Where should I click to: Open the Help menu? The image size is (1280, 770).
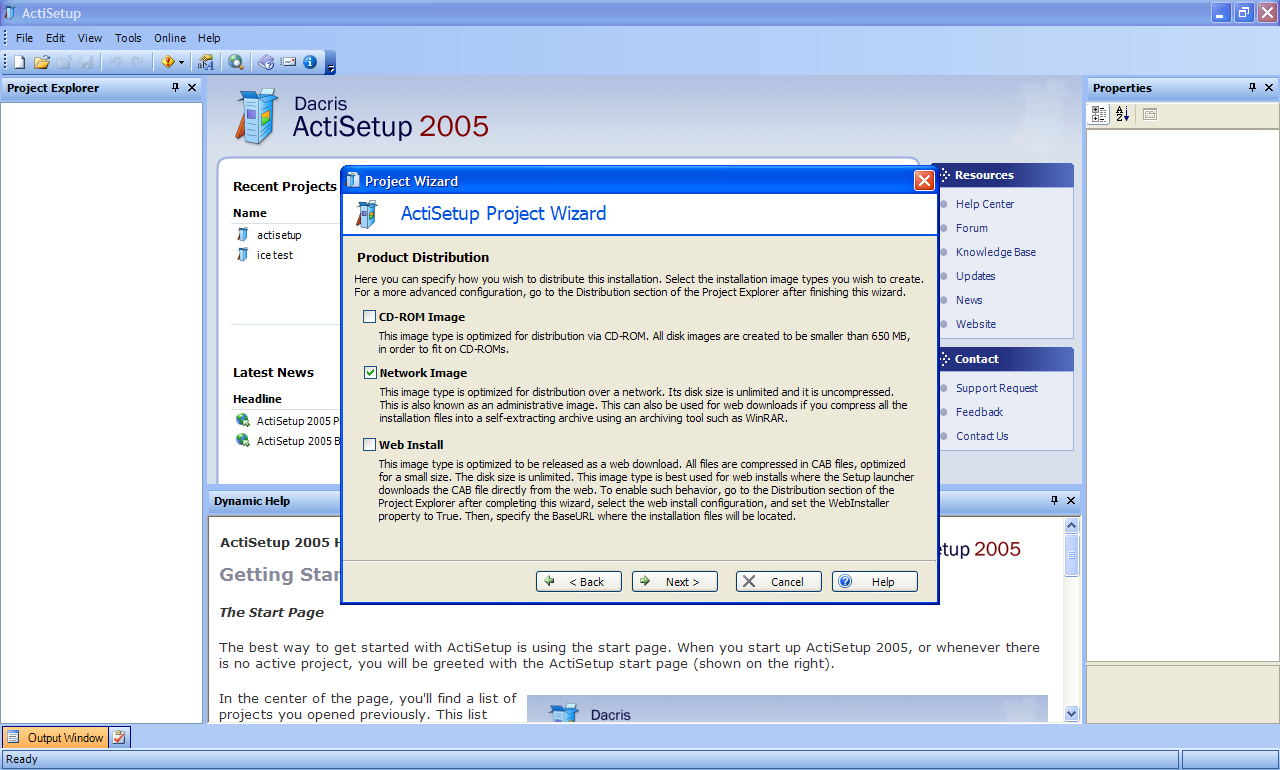[209, 38]
